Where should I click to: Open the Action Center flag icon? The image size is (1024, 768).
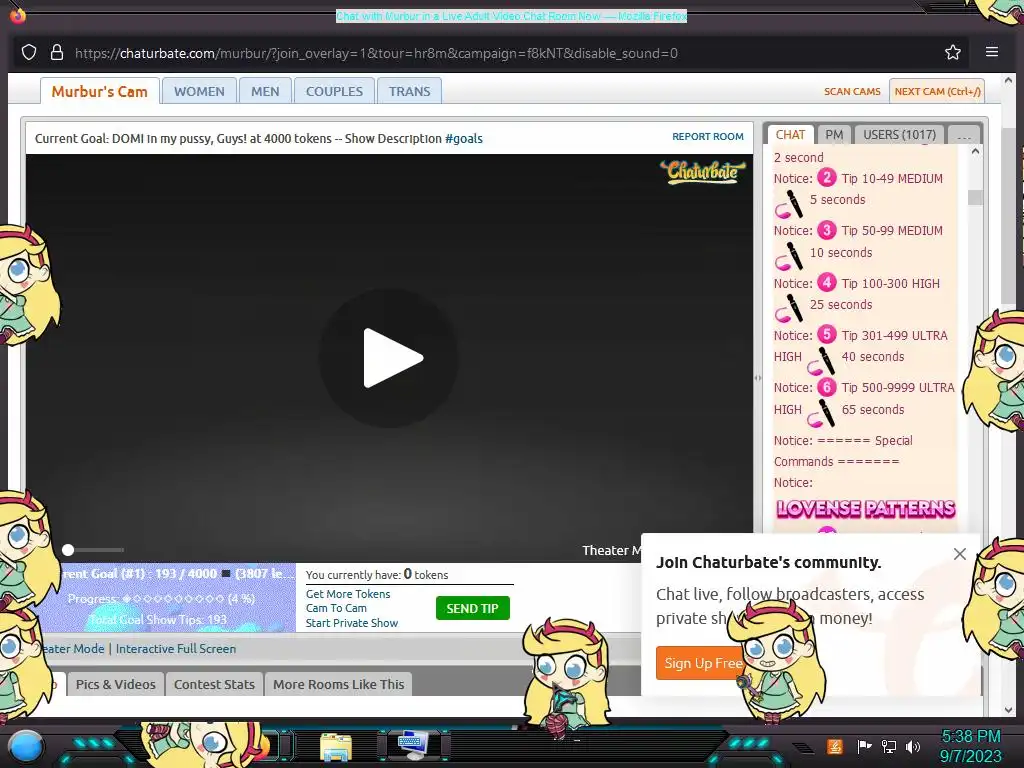tap(864, 746)
